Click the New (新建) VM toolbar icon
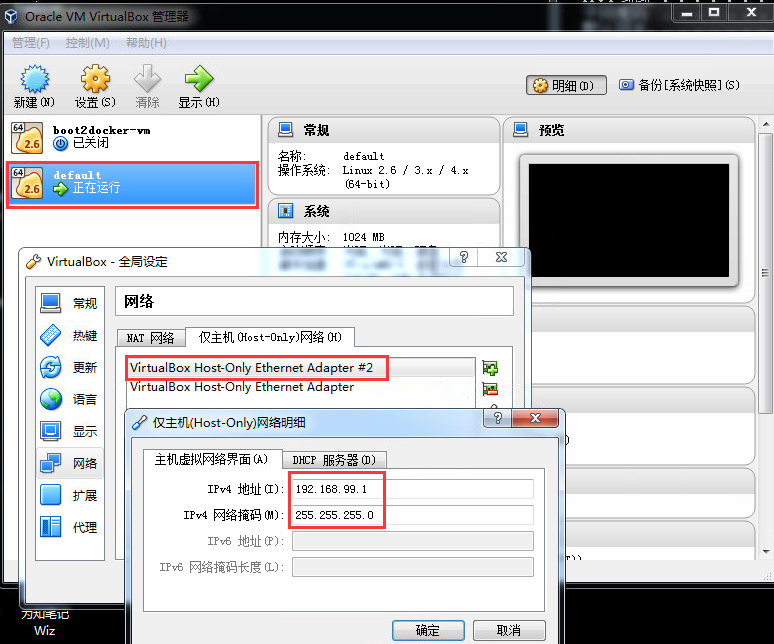The width and height of the screenshot is (774, 644). point(34,78)
